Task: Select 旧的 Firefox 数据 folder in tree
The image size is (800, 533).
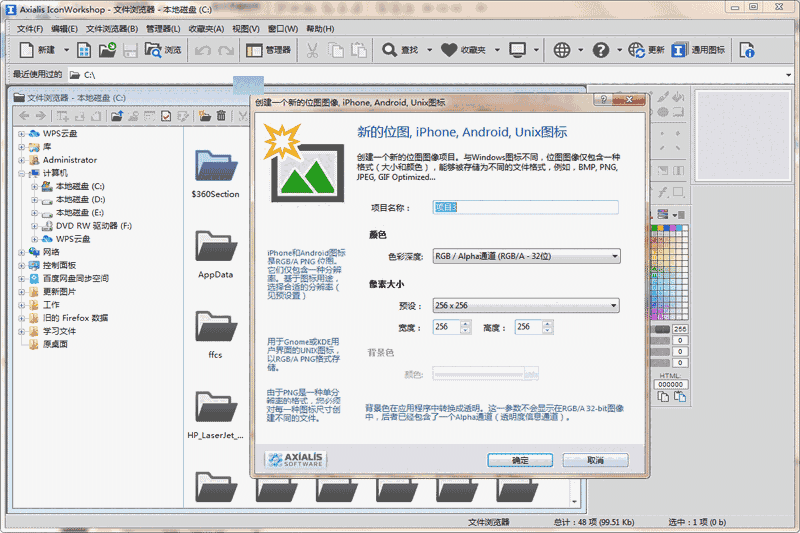Action: (75, 318)
